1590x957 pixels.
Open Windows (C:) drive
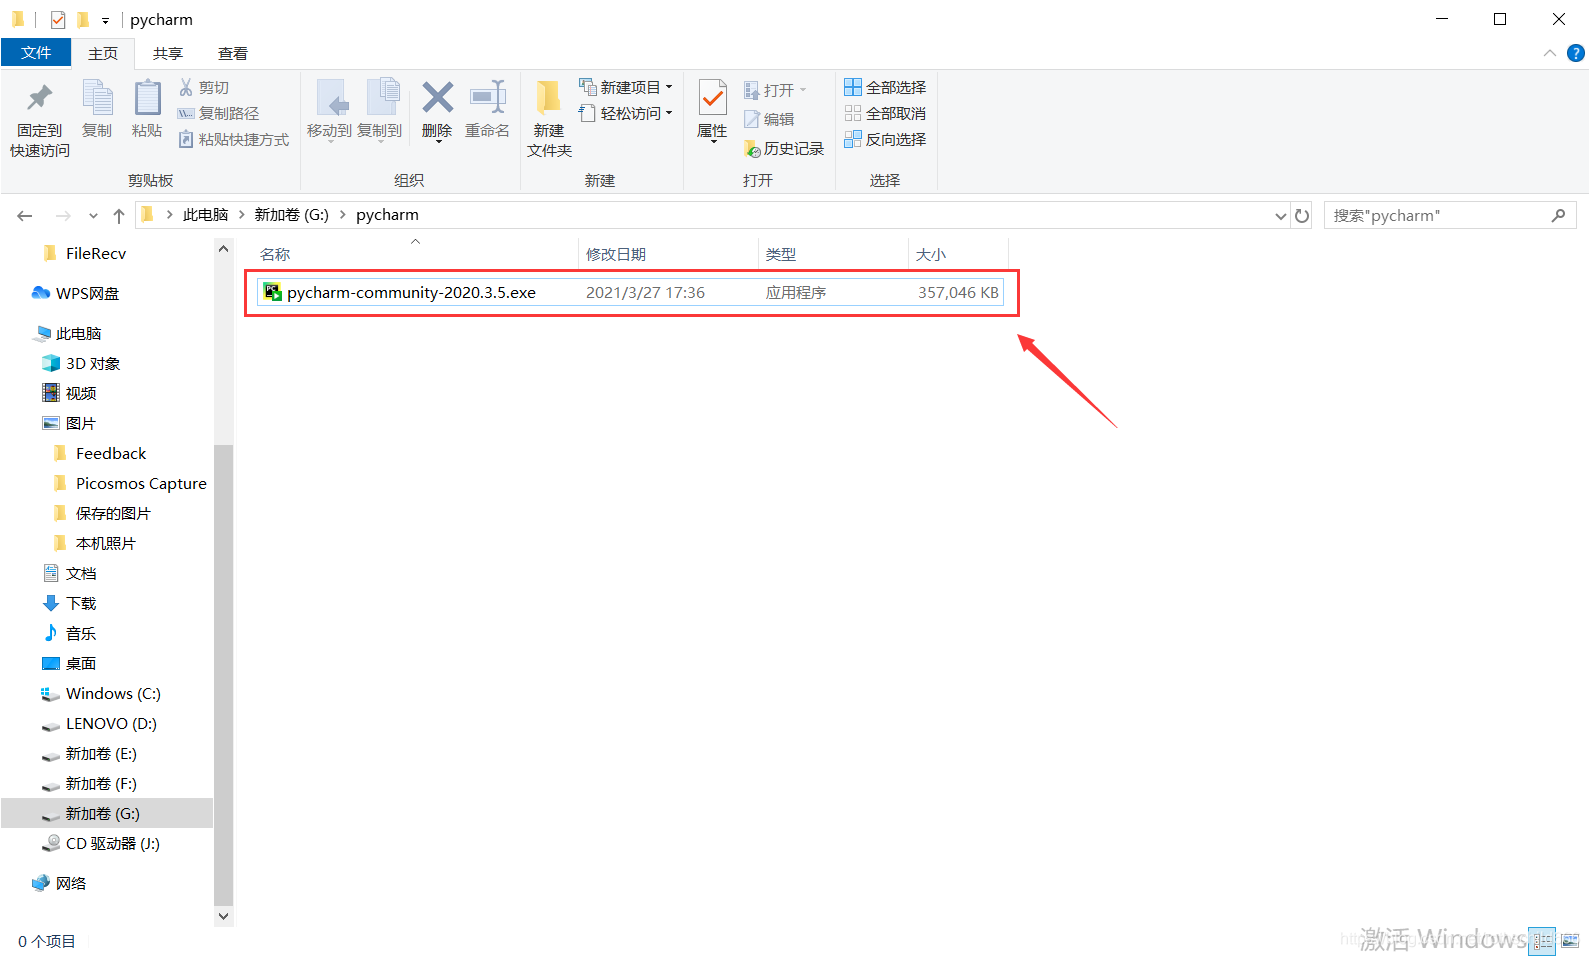click(101, 694)
